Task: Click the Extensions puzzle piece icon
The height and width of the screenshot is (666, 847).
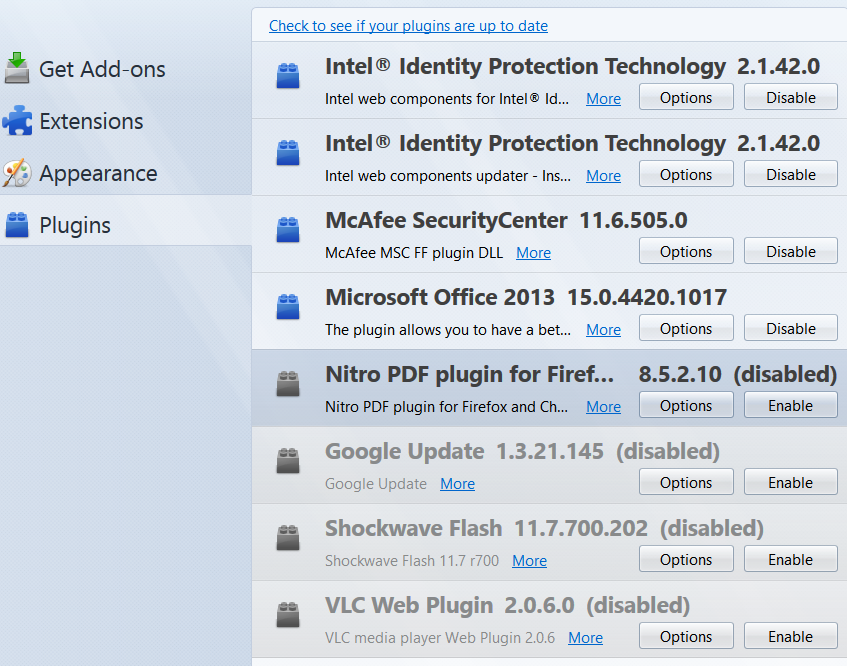Action: 17,120
